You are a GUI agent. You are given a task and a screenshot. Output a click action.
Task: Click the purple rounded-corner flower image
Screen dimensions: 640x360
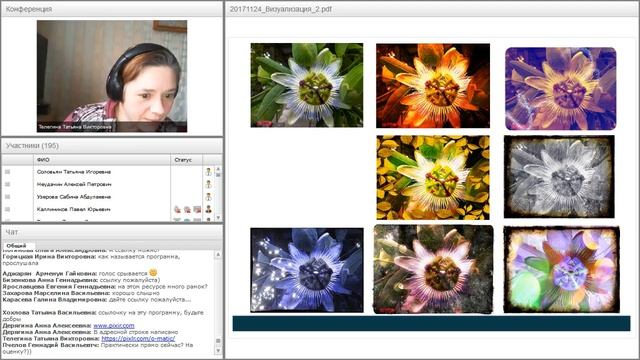click(x=561, y=89)
